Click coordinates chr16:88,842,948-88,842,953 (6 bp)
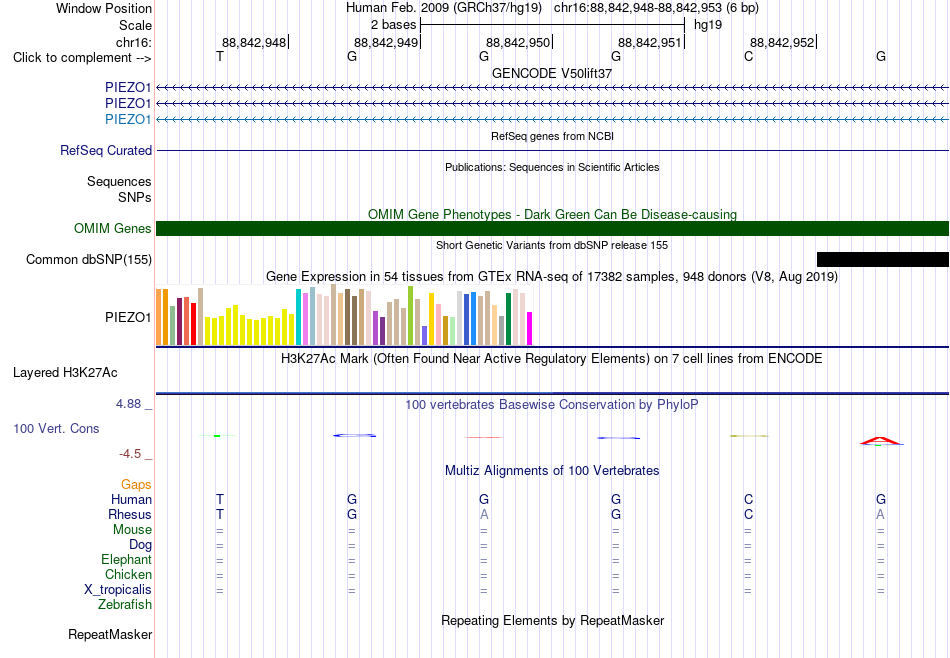950x658 pixels. pos(656,8)
